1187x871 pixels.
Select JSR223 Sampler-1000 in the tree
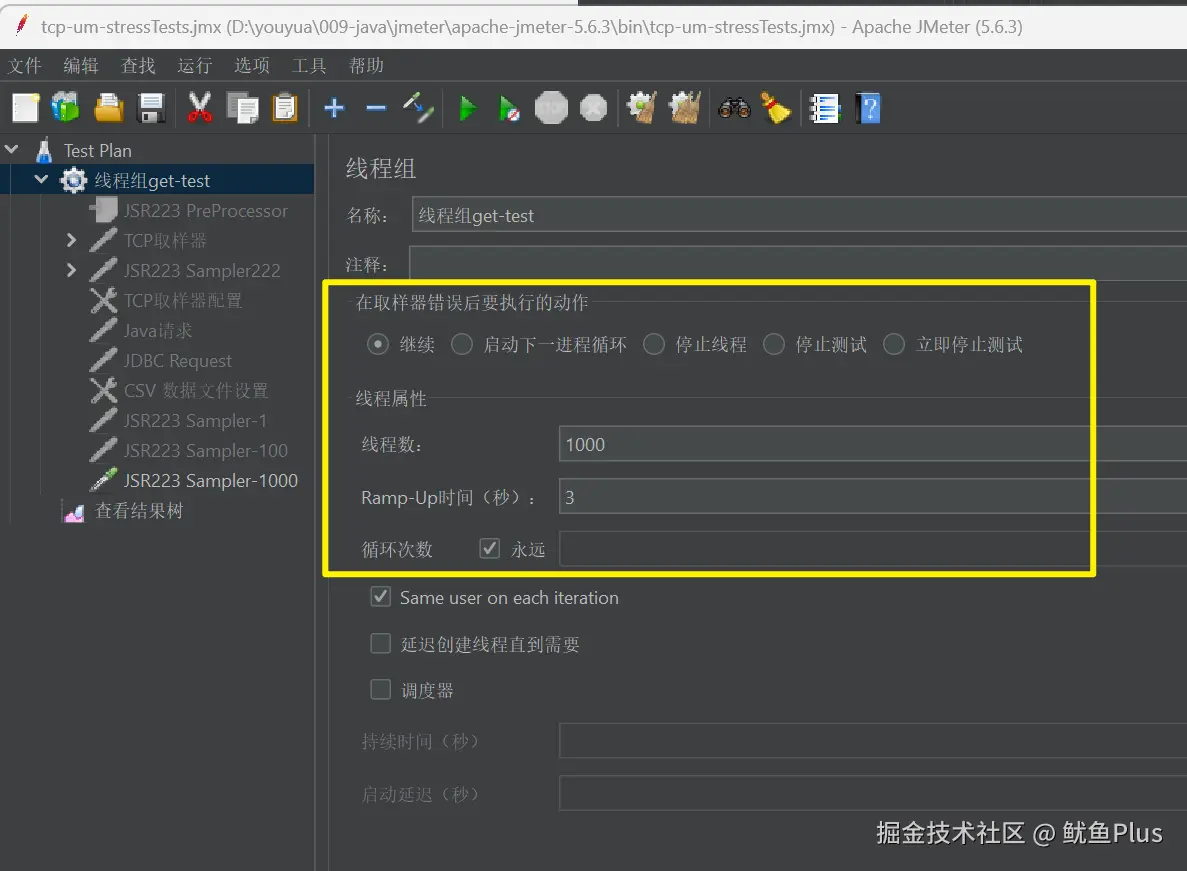tap(210, 481)
